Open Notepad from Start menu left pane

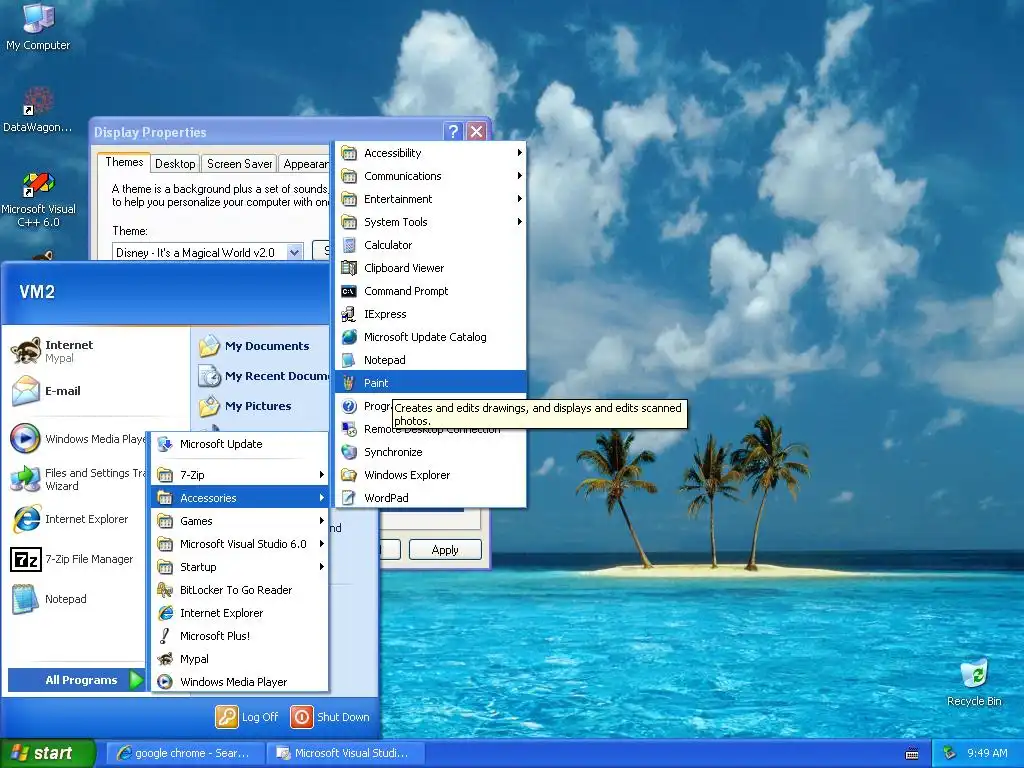pyautogui.click(x=77, y=599)
